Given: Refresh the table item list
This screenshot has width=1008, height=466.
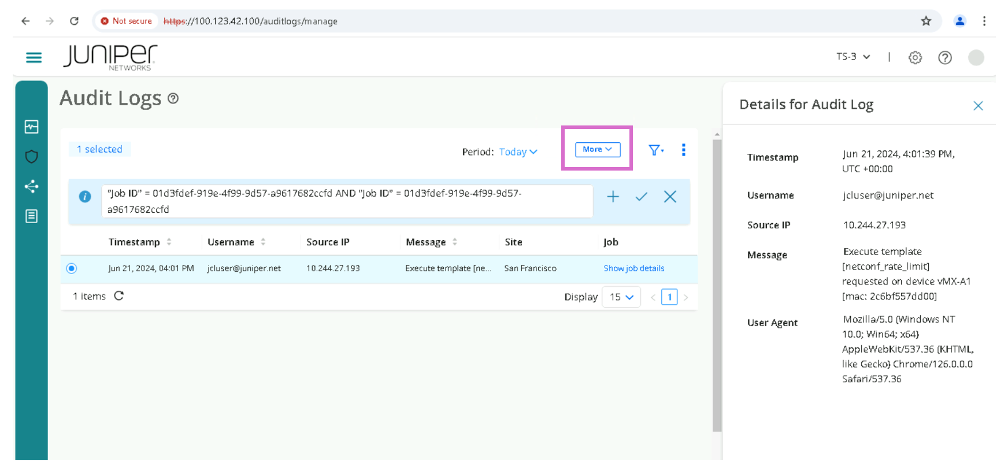Looking at the screenshot, I should coord(119,296).
